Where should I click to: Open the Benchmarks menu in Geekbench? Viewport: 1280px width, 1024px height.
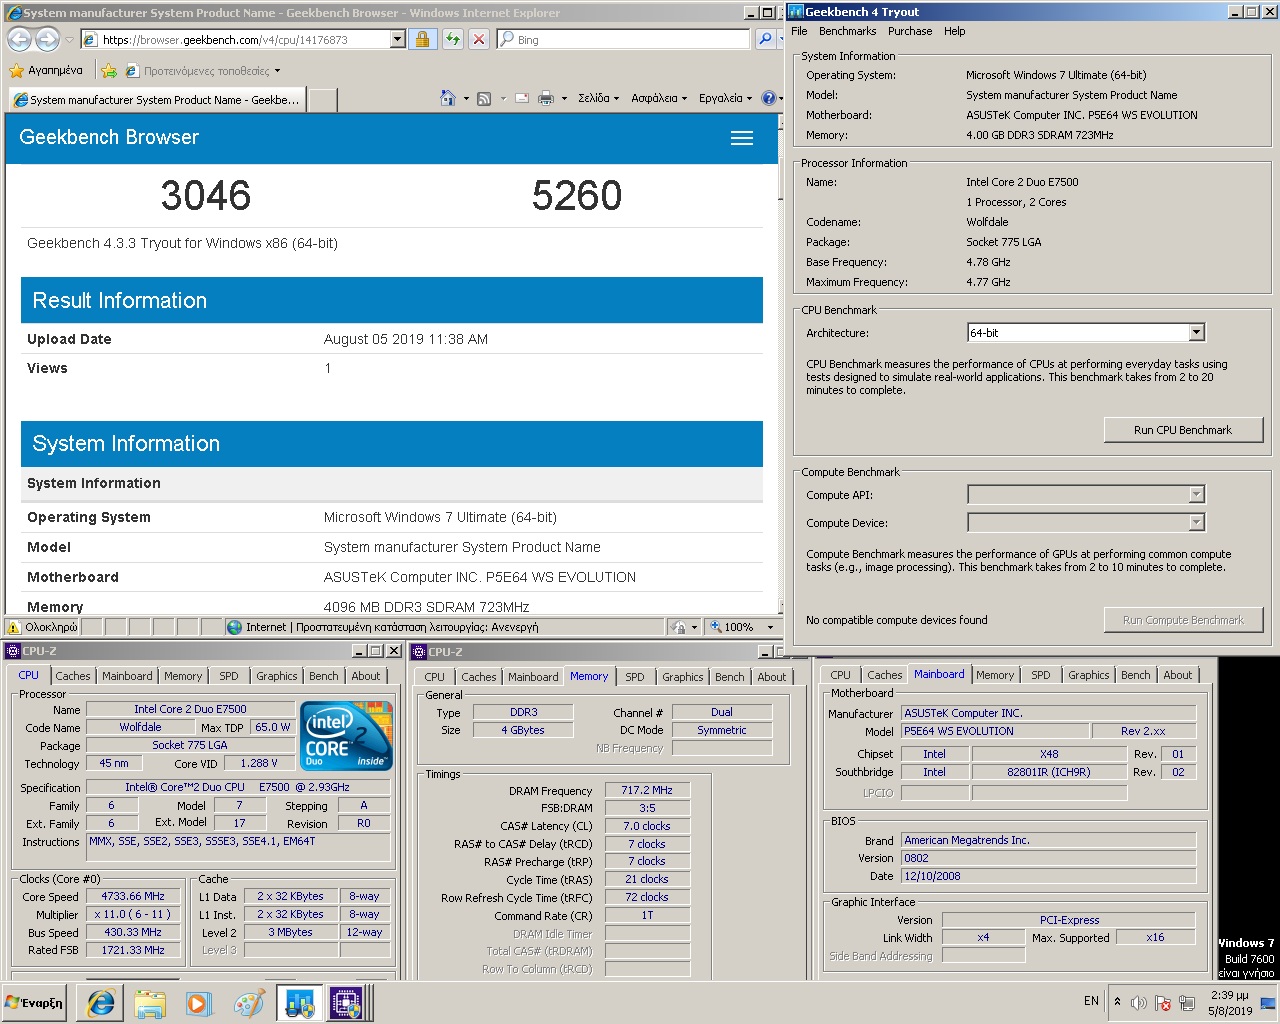tap(847, 31)
